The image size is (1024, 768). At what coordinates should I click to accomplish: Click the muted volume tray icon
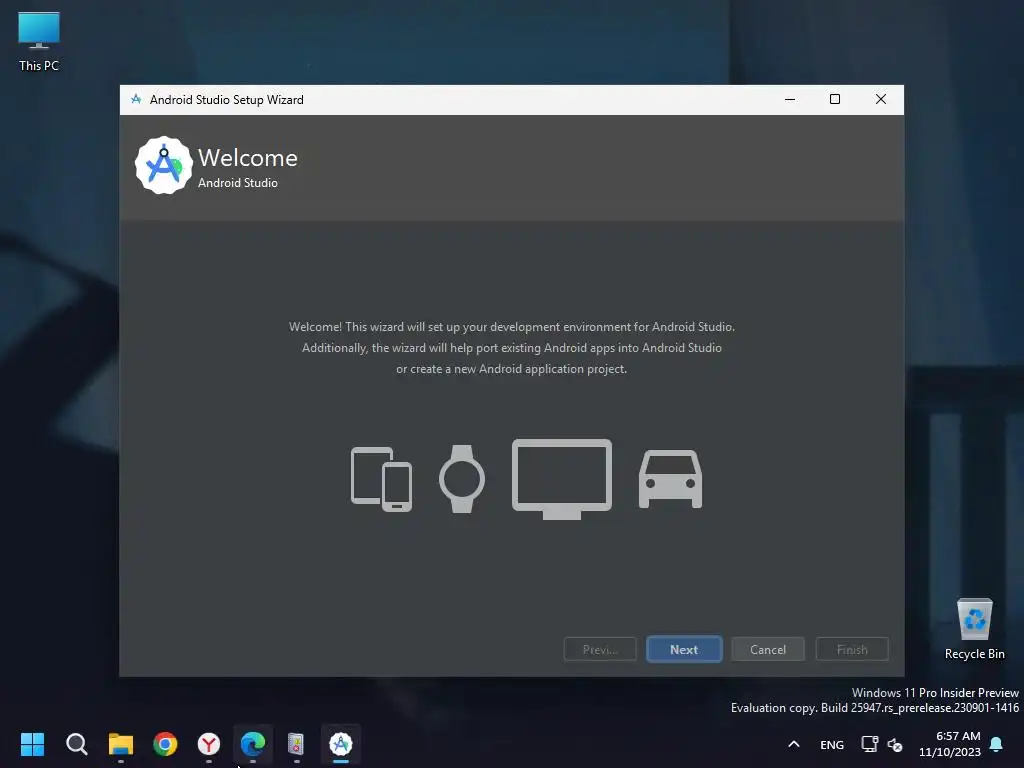click(x=895, y=744)
